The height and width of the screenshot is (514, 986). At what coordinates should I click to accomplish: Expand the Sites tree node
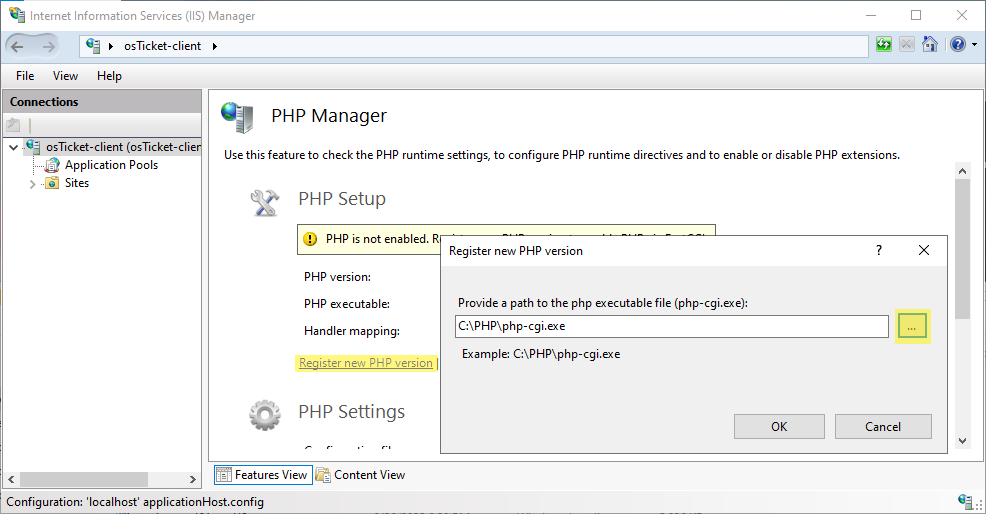click(x=32, y=184)
